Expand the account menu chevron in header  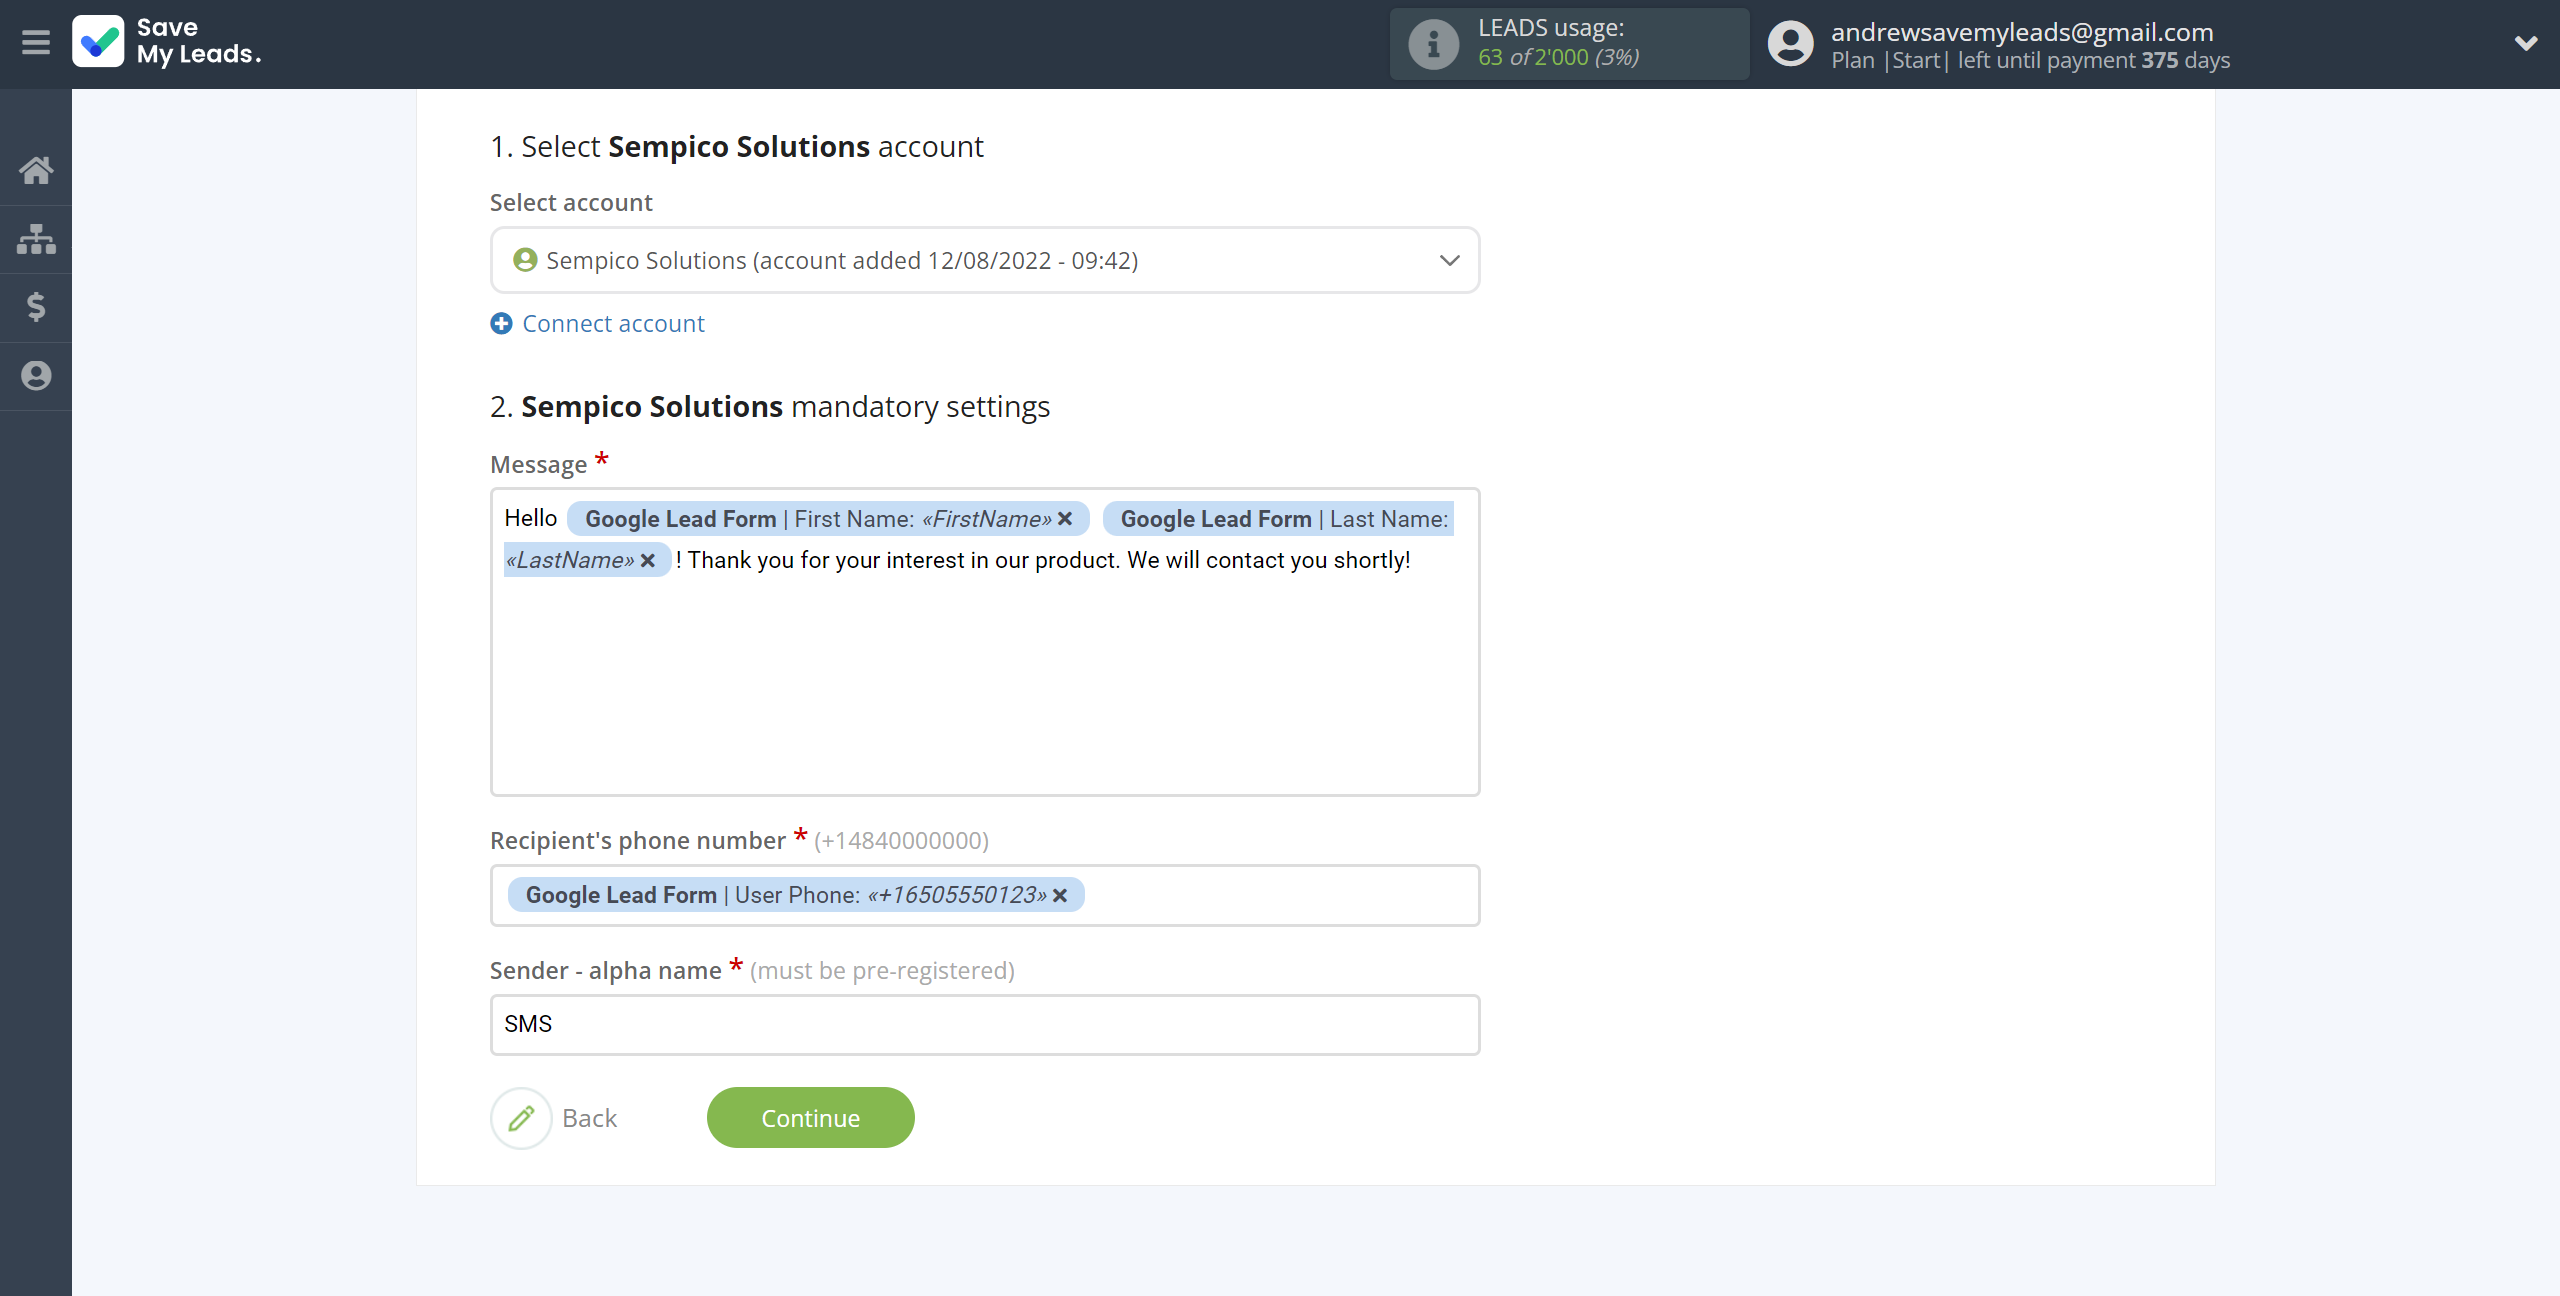pyautogui.click(x=2526, y=43)
